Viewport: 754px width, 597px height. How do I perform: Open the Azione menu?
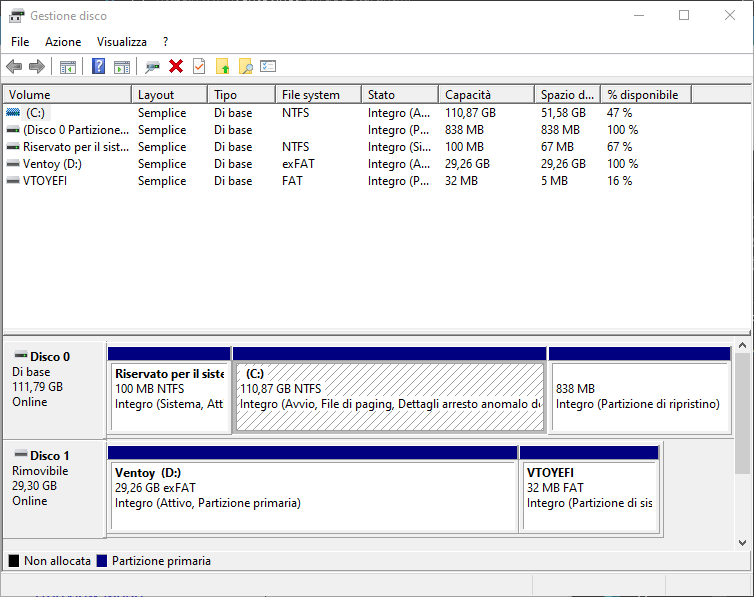click(63, 42)
